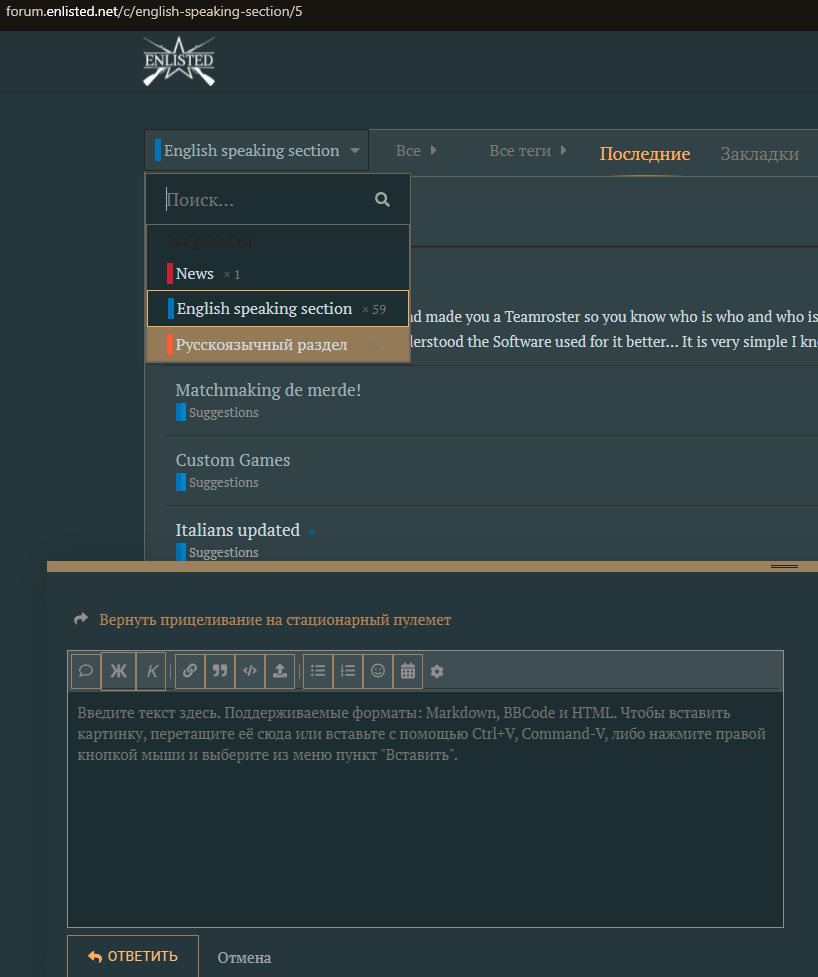This screenshot has height=977, width=818.
Task: Insert a numbered list
Action: point(348,671)
